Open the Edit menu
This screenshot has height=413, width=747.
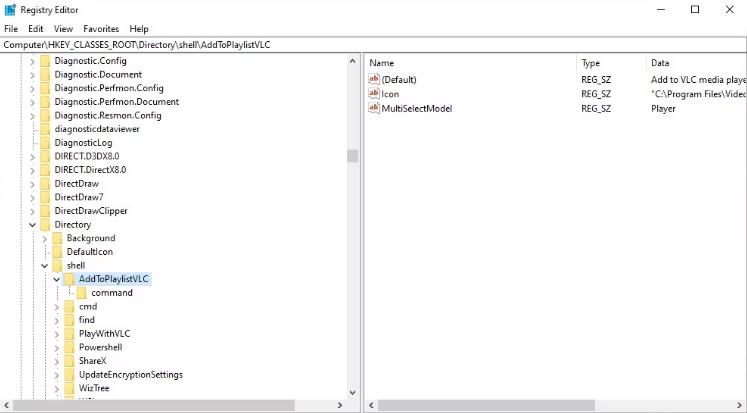tap(36, 29)
